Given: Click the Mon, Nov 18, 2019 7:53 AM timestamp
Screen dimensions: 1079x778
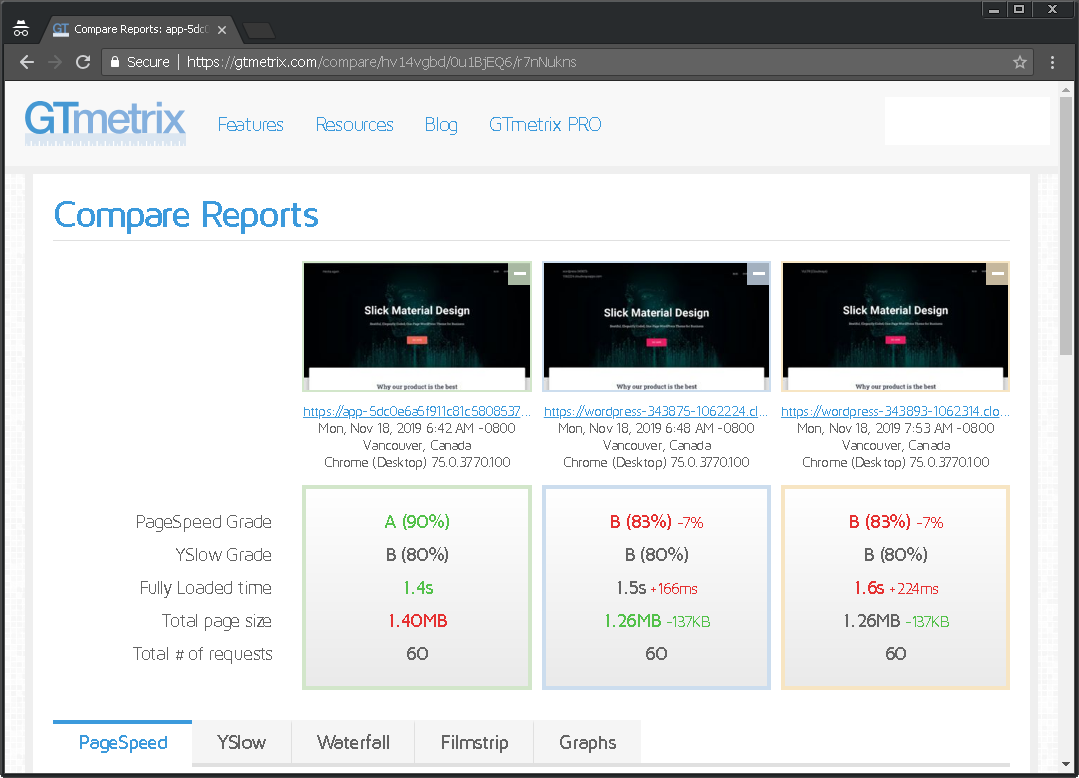Looking at the screenshot, I should [x=895, y=428].
